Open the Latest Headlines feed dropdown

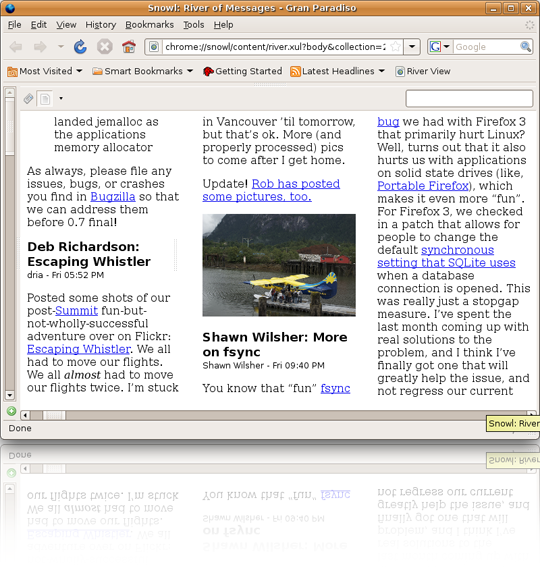(x=337, y=71)
